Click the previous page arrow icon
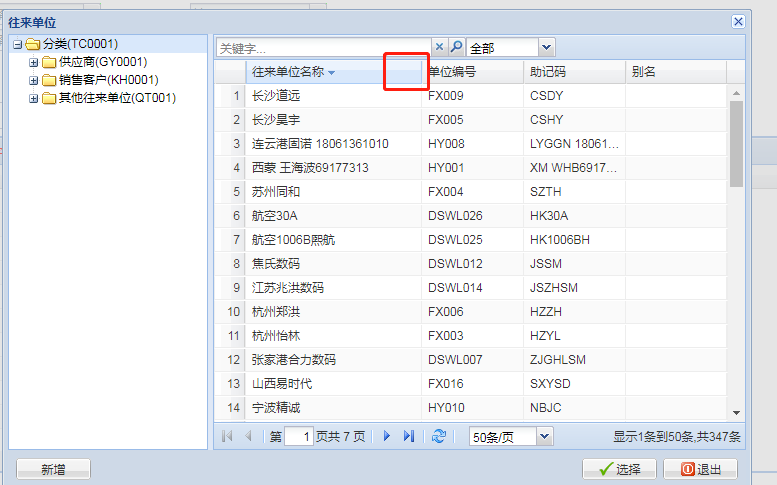 (248, 436)
